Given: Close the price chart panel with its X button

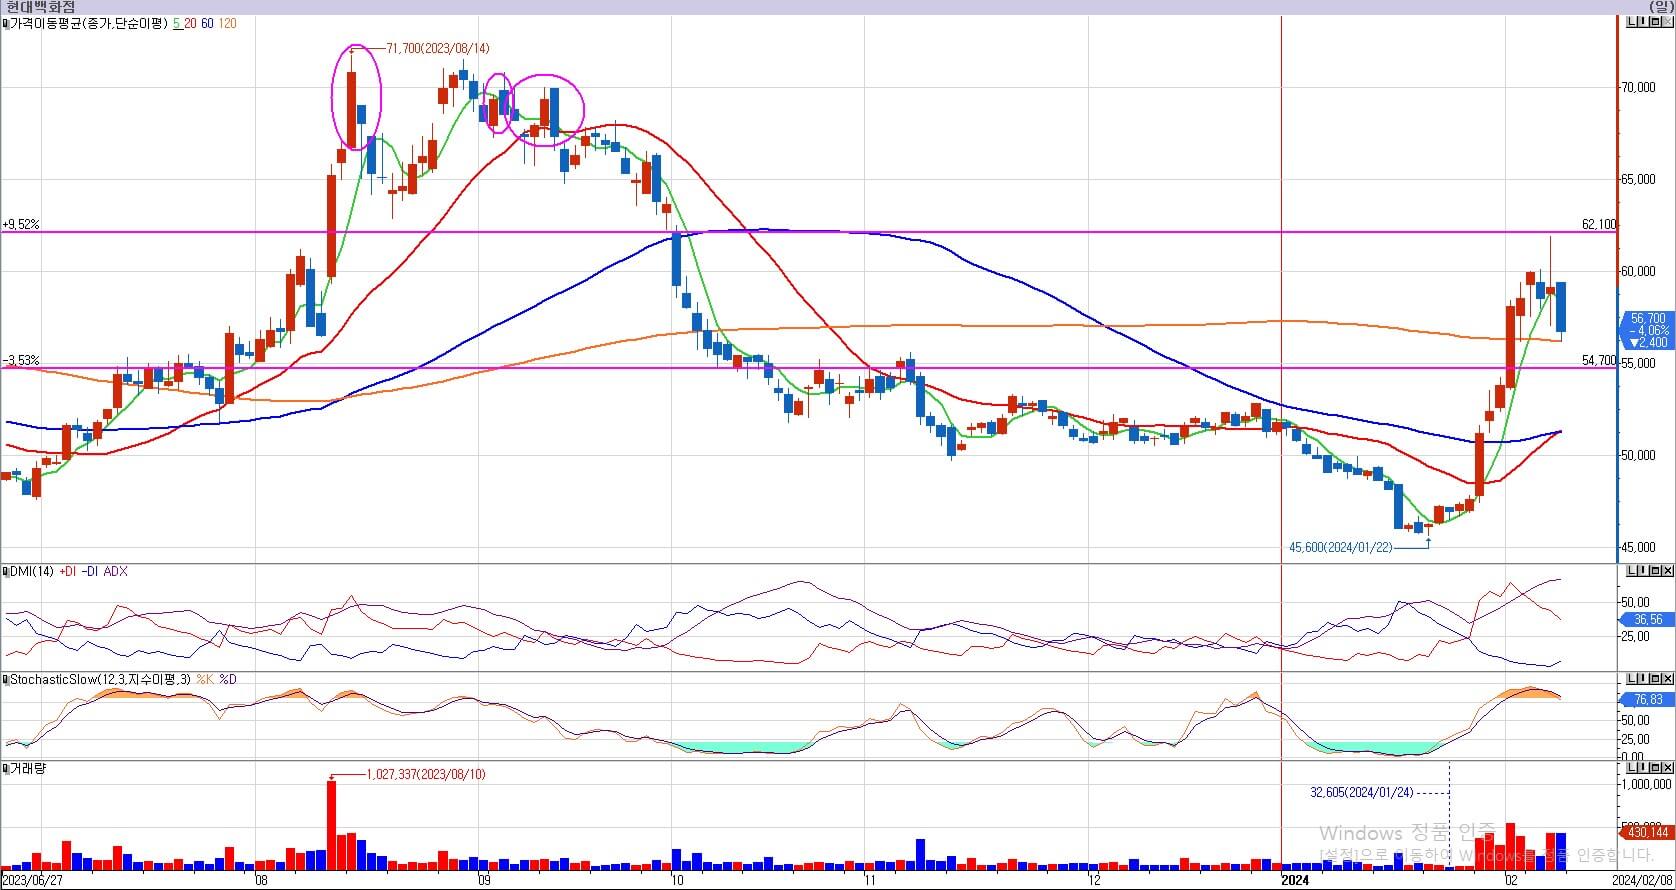Looking at the screenshot, I should (1668, 22).
